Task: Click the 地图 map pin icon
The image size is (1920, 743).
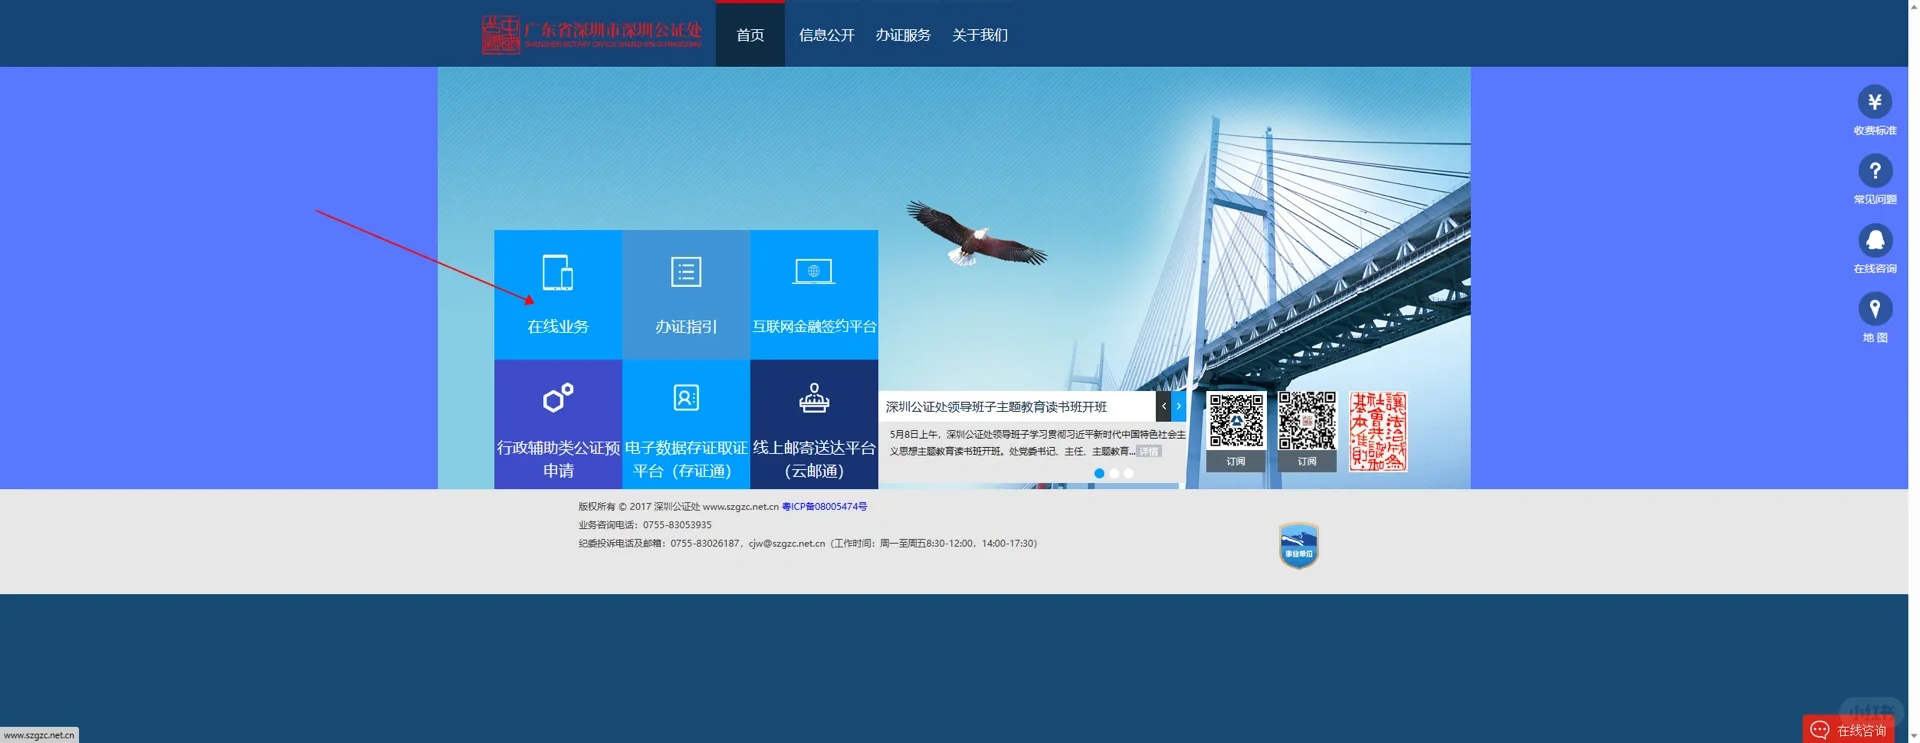Action: [1874, 309]
